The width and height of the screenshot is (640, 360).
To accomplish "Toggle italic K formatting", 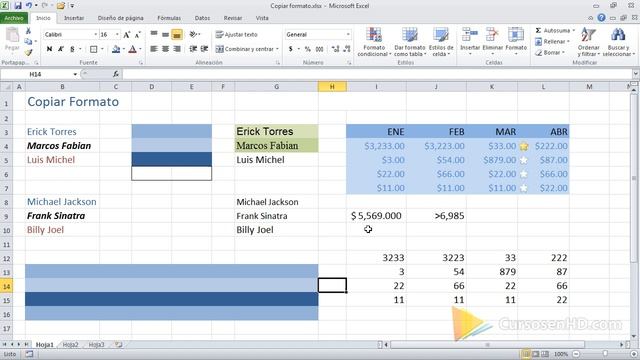I will pos(60,49).
